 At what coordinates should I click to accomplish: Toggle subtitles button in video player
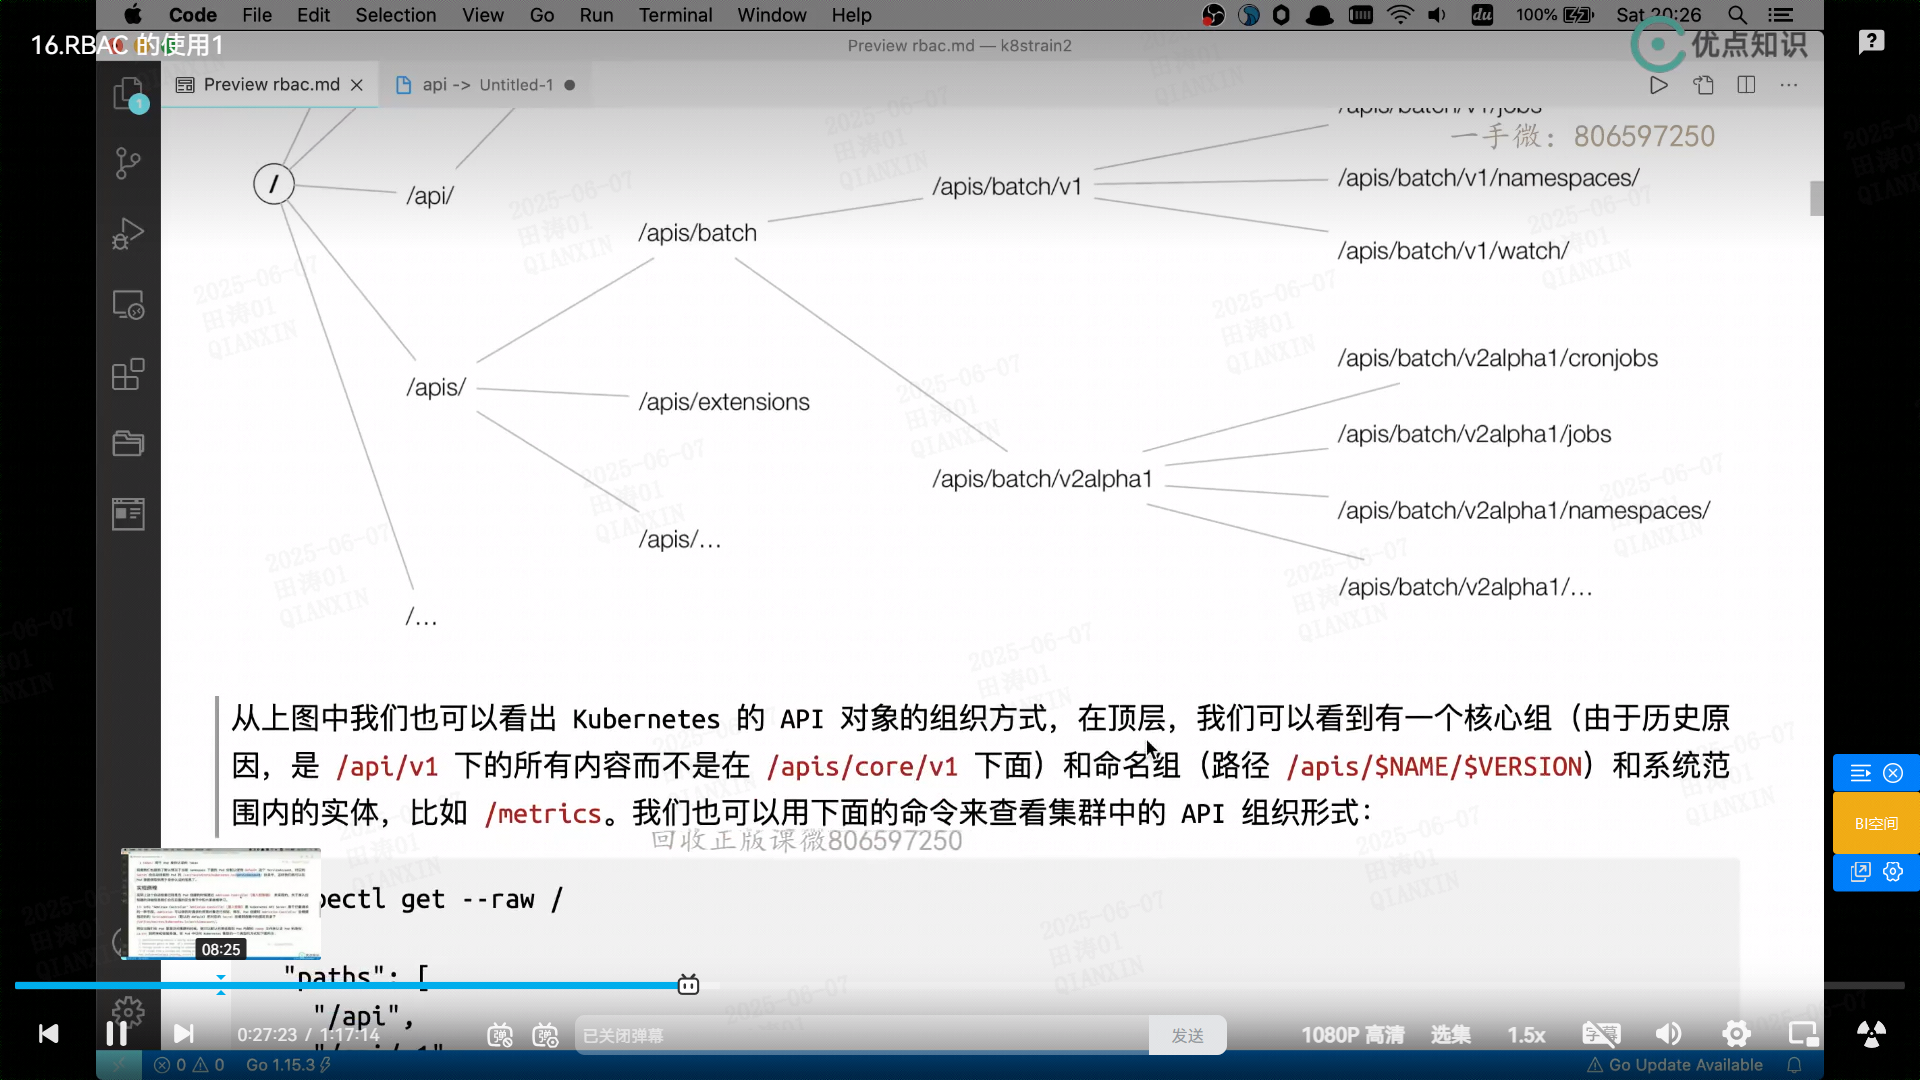(x=1601, y=1034)
